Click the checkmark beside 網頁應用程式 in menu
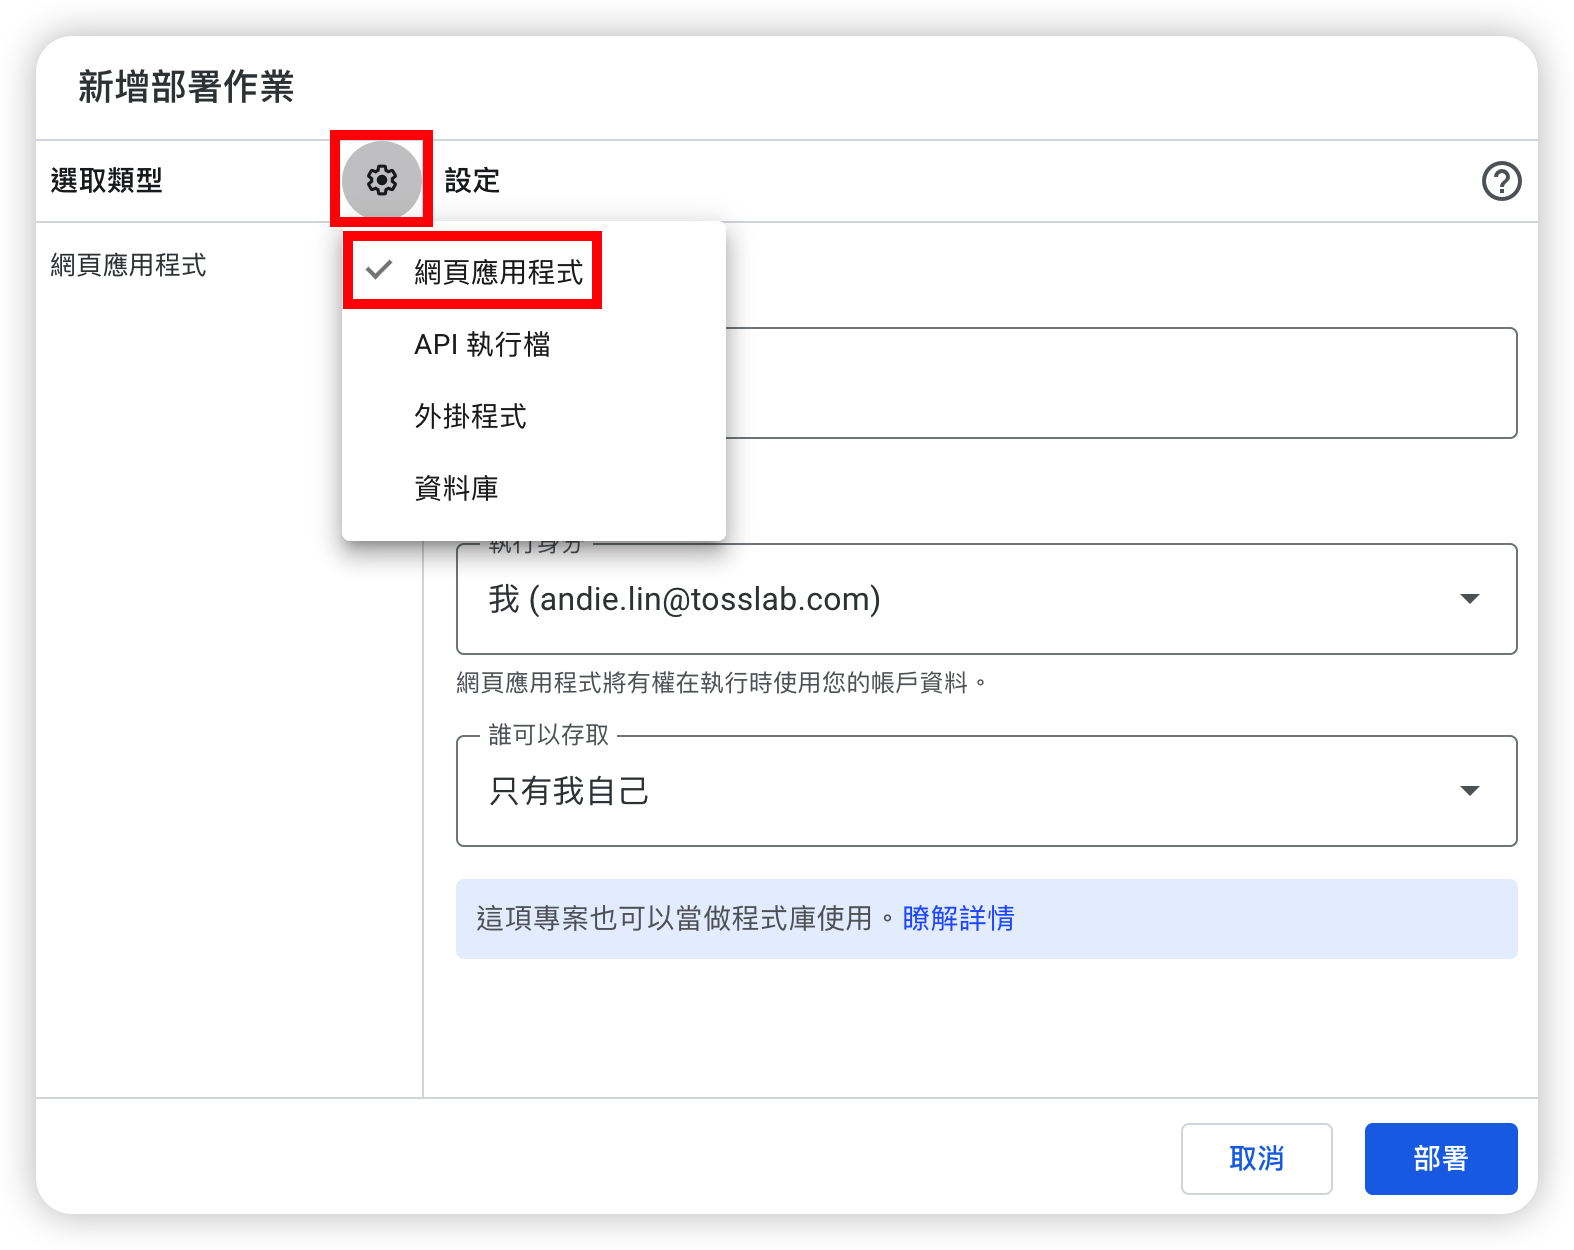The image size is (1574, 1250). click(x=379, y=270)
